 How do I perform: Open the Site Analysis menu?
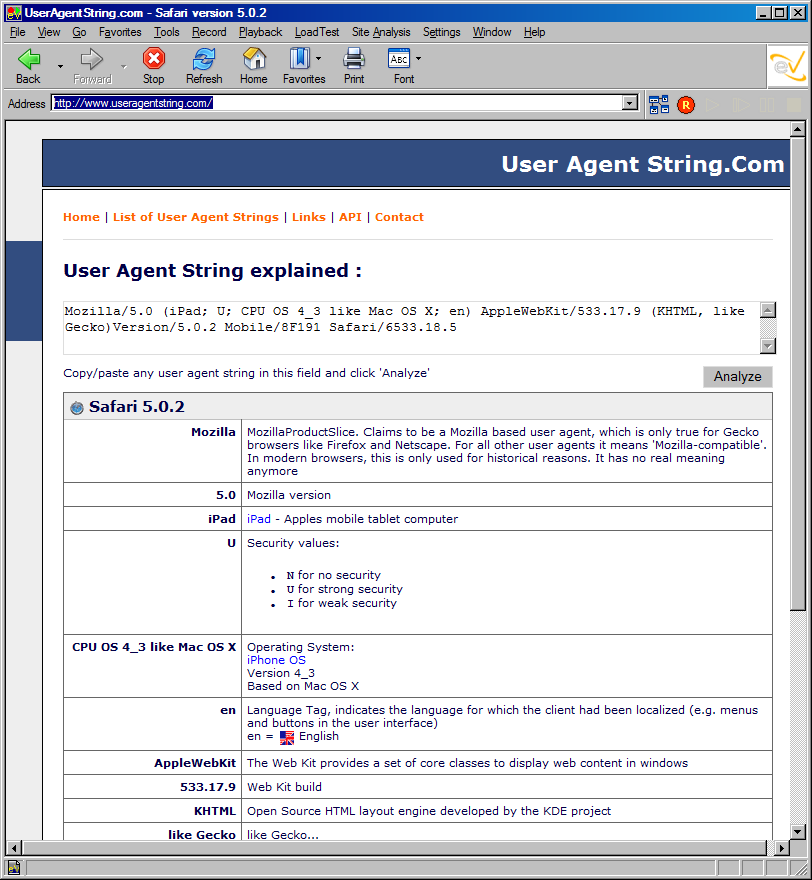pos(381,32)
